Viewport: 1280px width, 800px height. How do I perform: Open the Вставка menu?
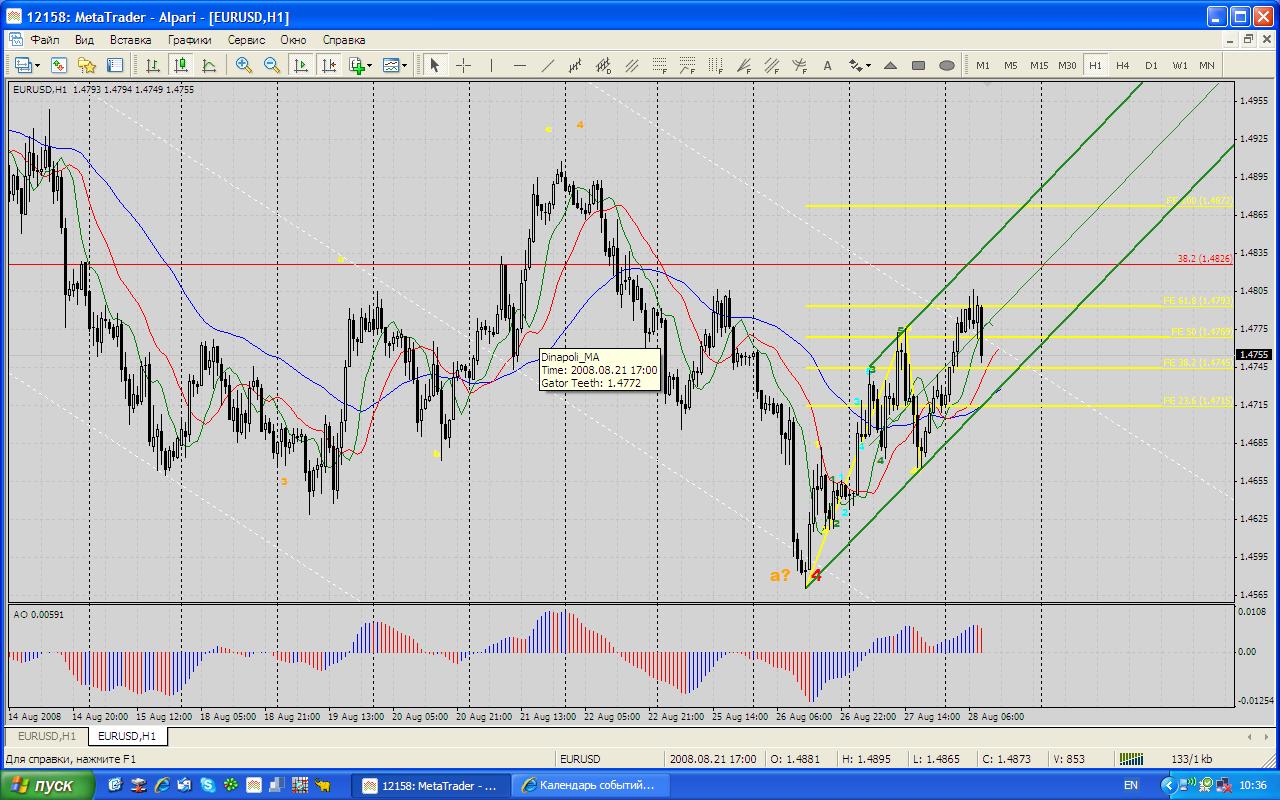click(130, 40)
